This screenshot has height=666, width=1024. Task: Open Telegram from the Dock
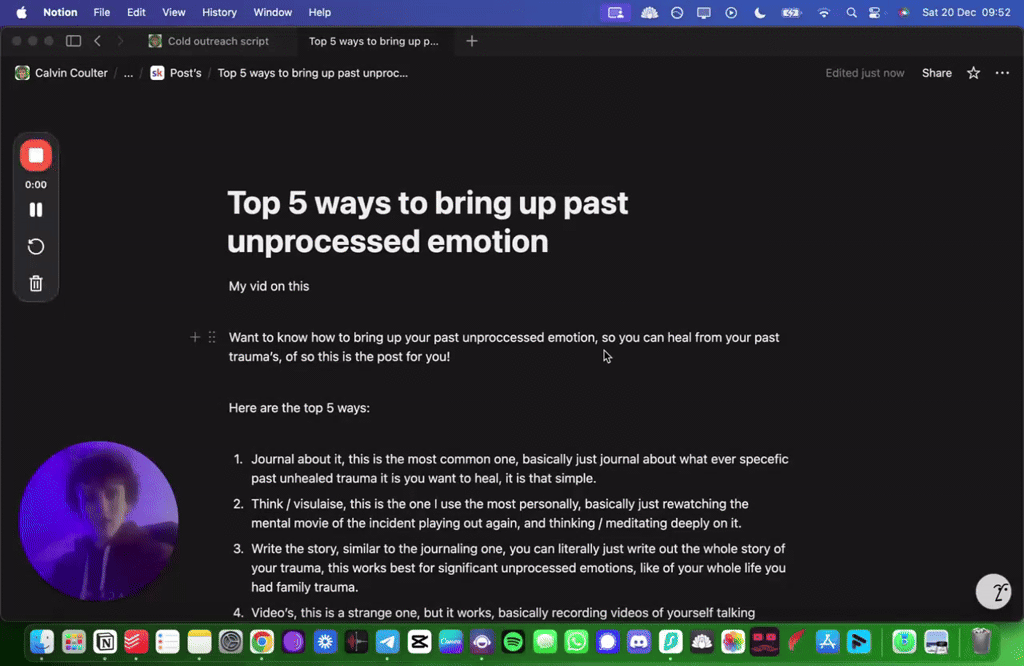pos(387,642)
